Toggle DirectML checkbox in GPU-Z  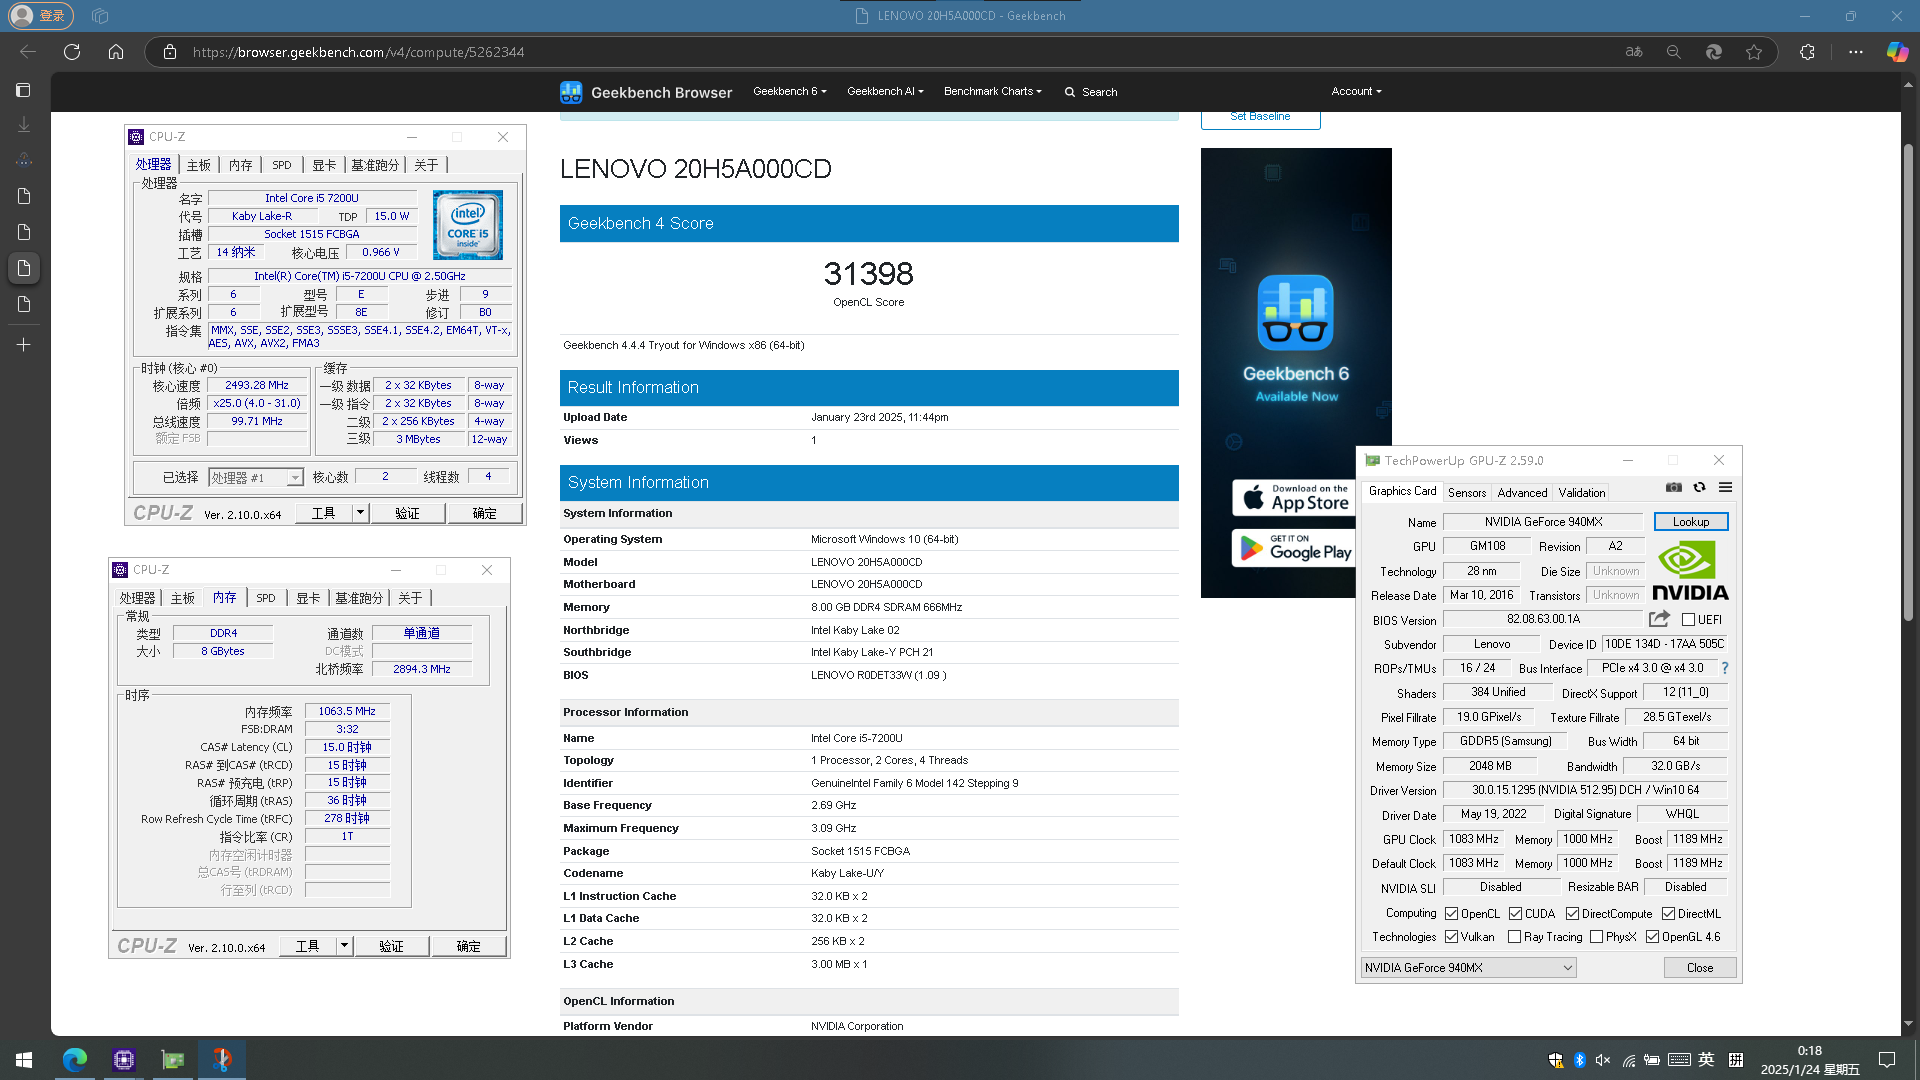(1668, 914)
